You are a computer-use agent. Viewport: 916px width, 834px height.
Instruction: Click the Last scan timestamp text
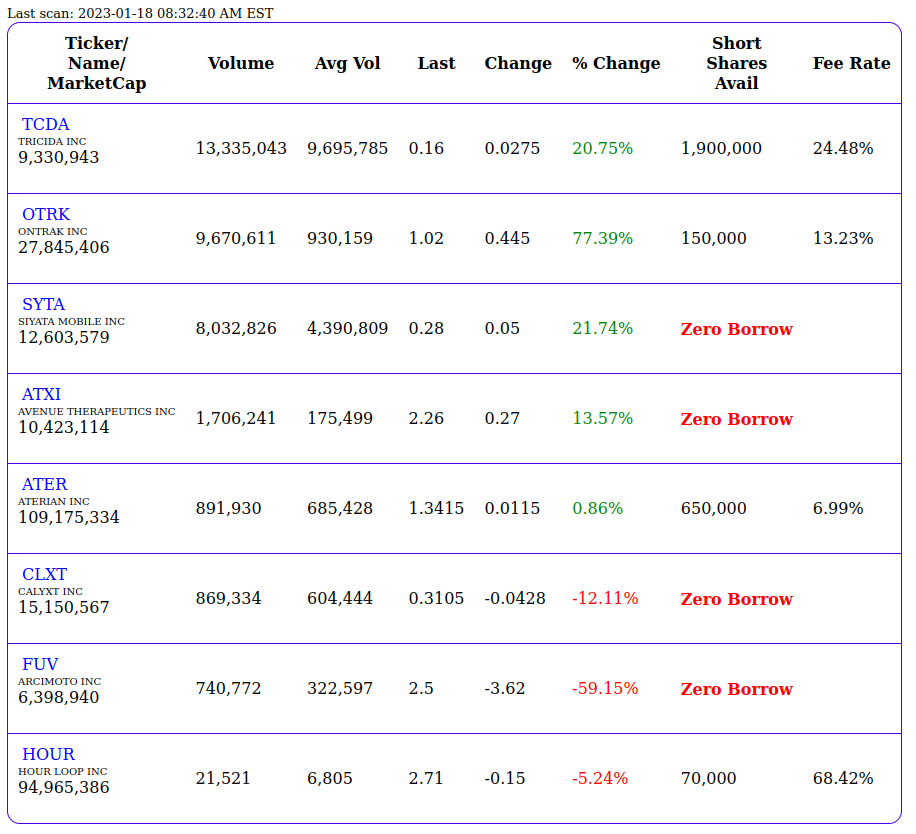coord(140,13)
